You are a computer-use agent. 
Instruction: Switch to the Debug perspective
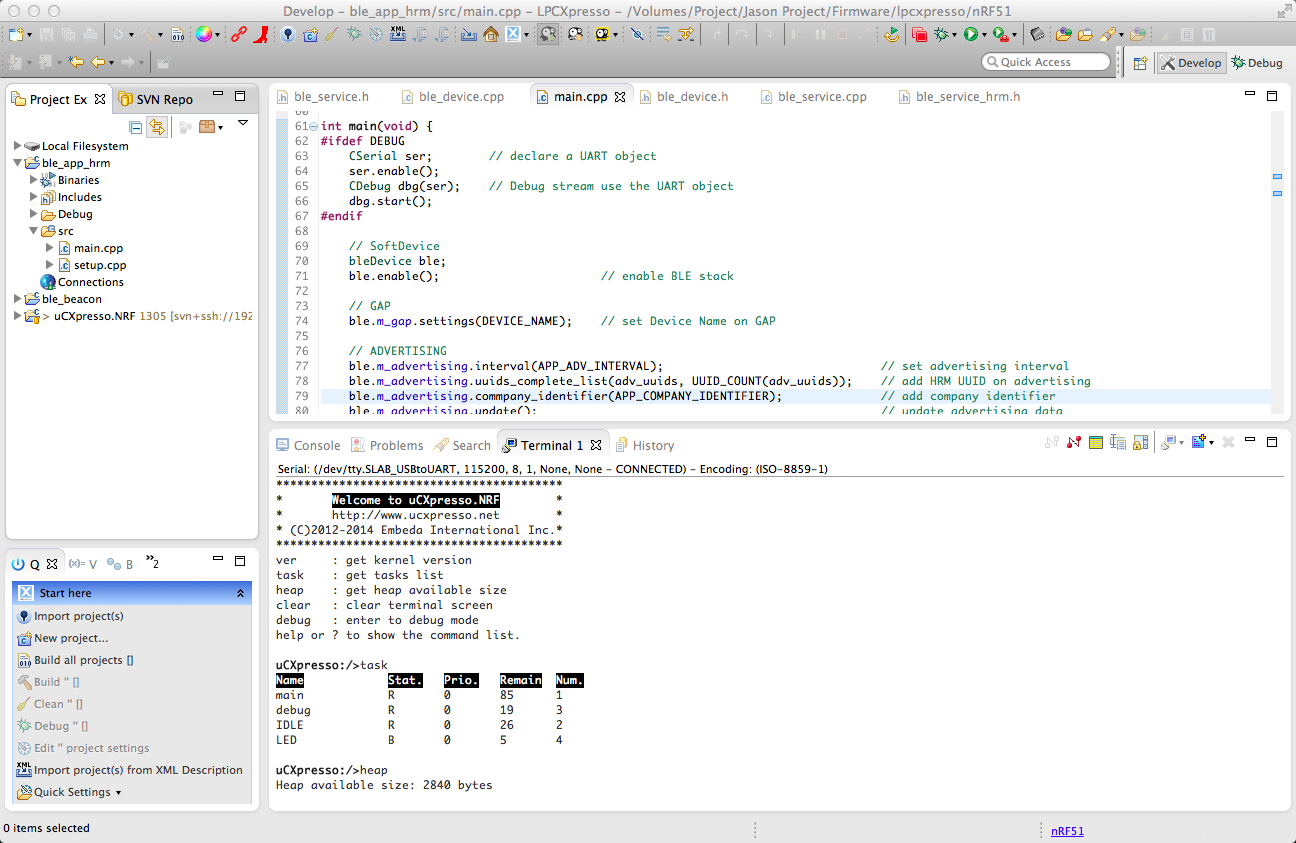coord(1256,62)
